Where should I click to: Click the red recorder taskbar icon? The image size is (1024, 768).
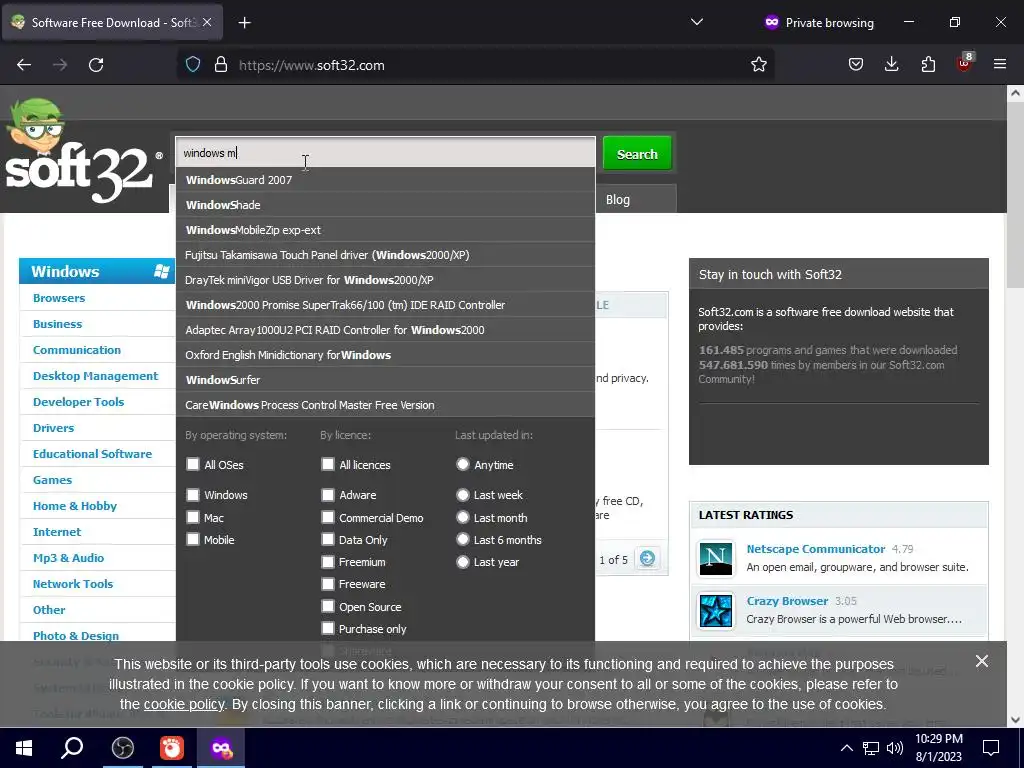click(x=172, y=748)
